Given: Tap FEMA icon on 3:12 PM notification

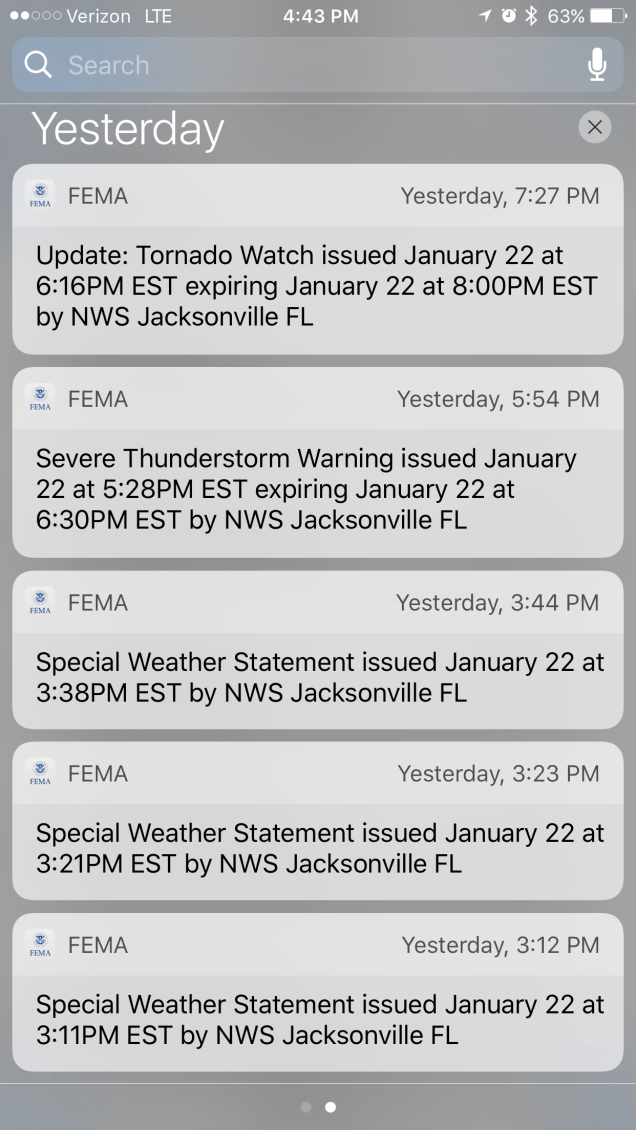Looking at the screenshot, I should (40, 944).
